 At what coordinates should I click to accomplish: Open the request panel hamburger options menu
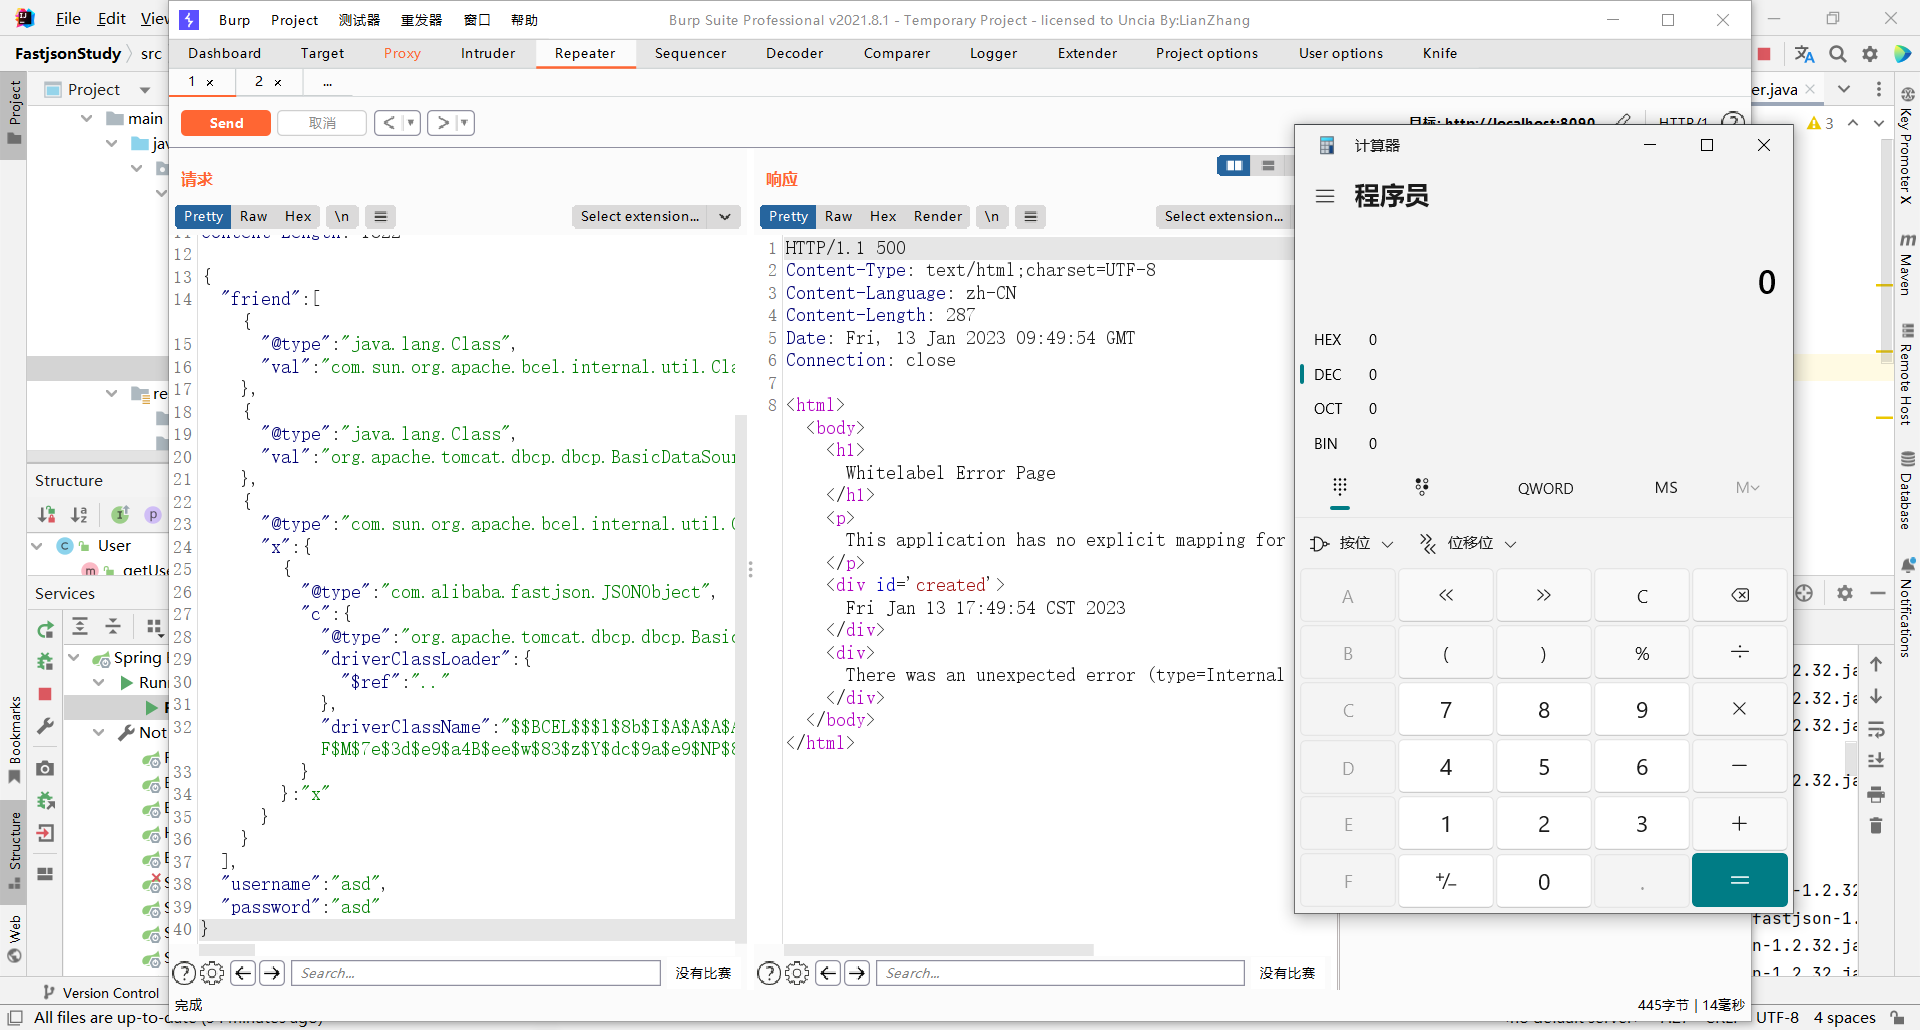(x=380, y=216)
